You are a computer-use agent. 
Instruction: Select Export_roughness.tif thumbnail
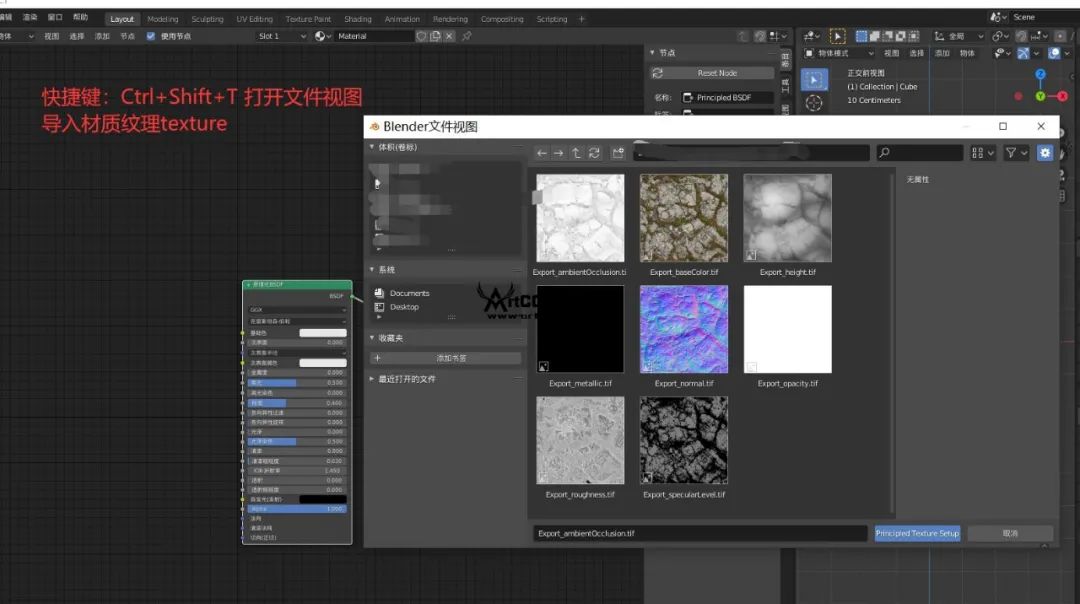(580, 440)
